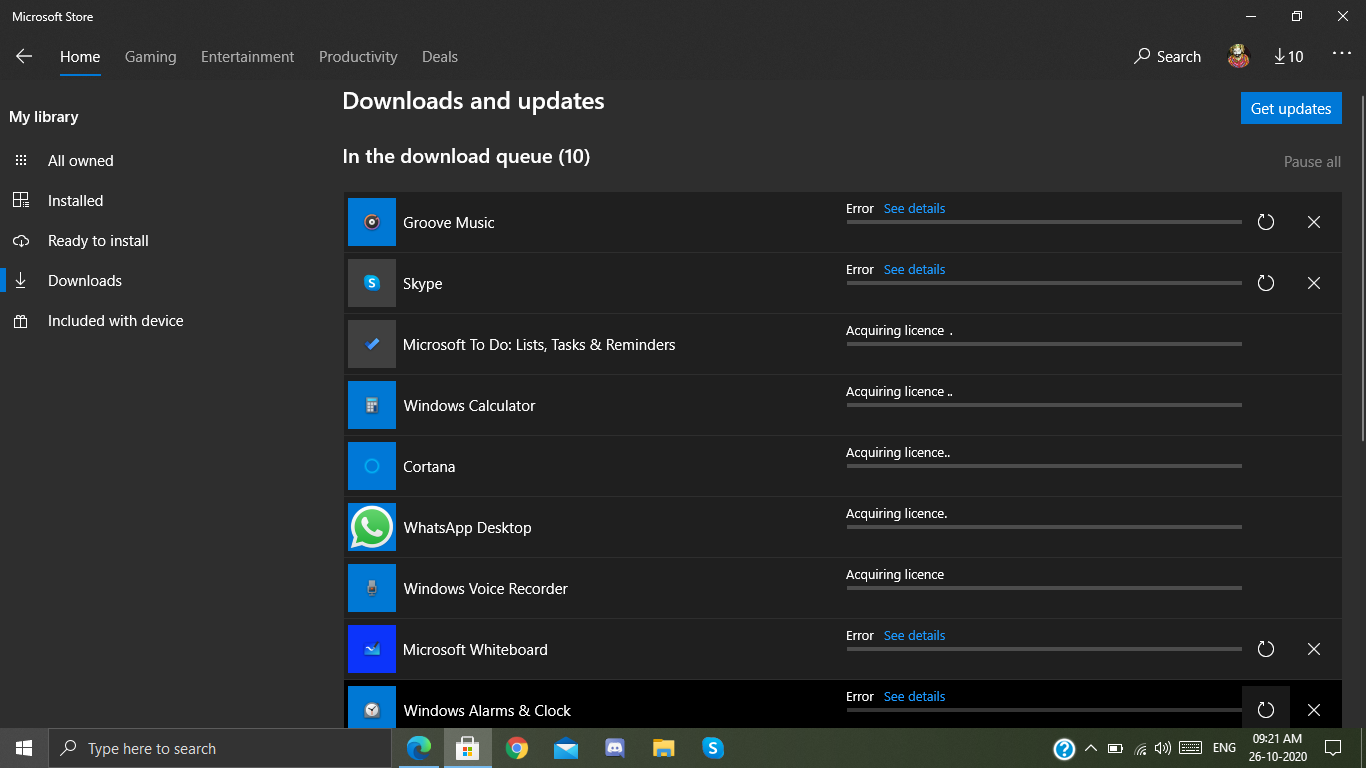Open Ready to install section
Screen dimensions: 1366x768
click(x=98, y=240)
